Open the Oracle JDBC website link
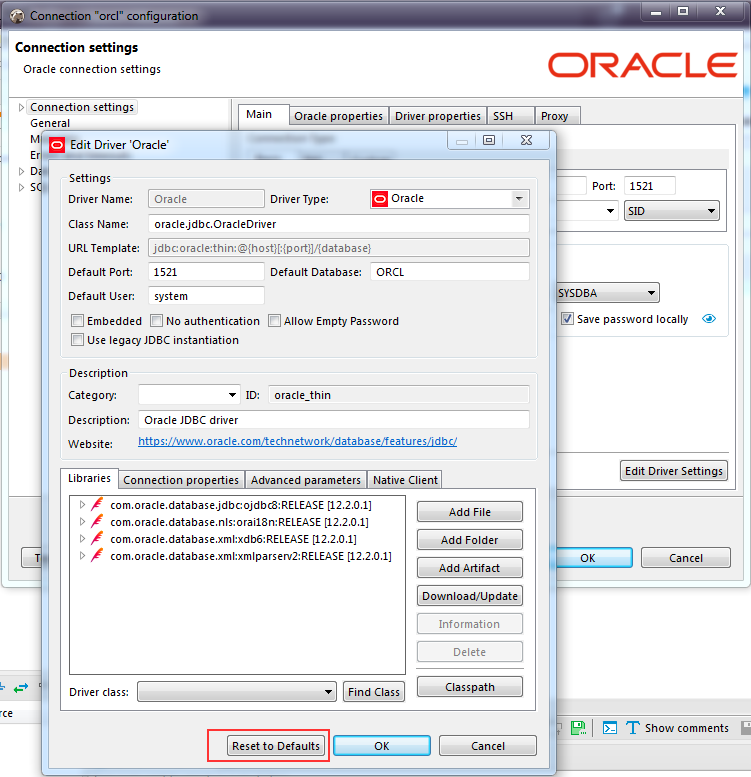 297,441
